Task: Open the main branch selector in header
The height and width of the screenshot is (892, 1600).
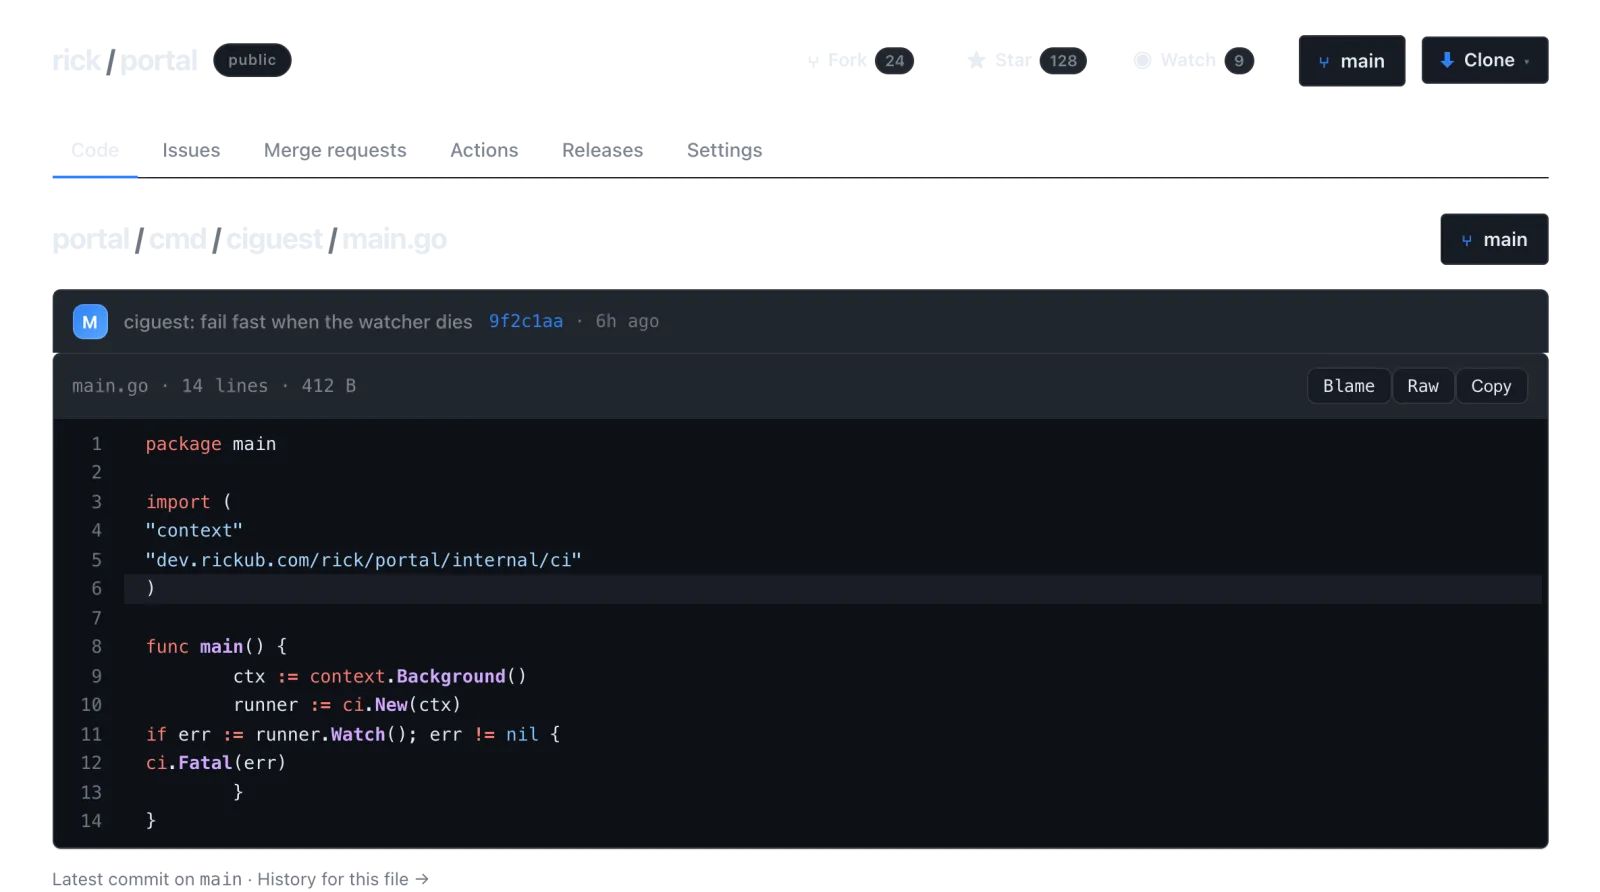Action: [x=1352, y=61]
